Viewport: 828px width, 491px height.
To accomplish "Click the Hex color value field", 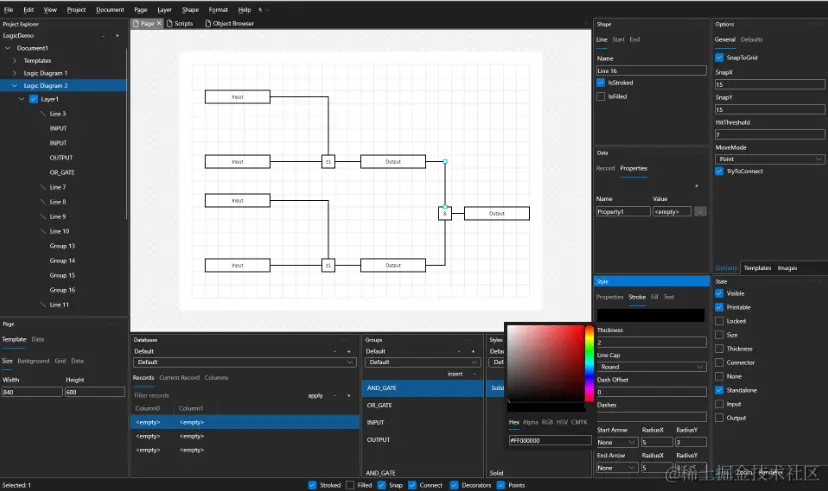I will (550, 440).
